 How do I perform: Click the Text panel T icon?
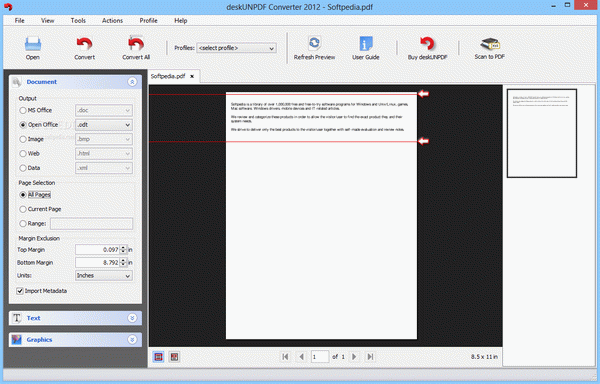click(x=16, y=318)
